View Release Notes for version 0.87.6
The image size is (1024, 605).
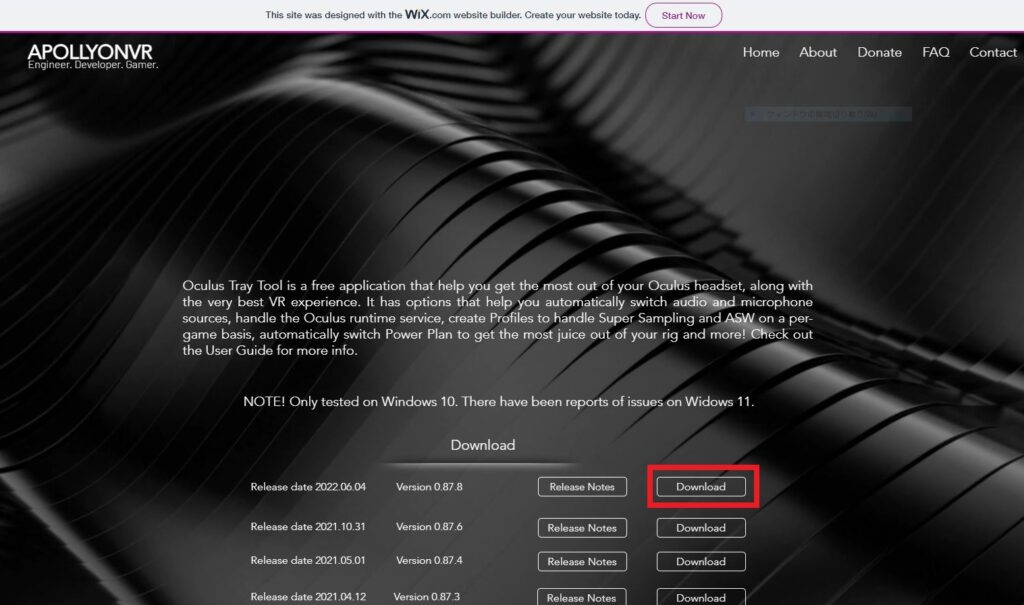click(x=582, y=528)
